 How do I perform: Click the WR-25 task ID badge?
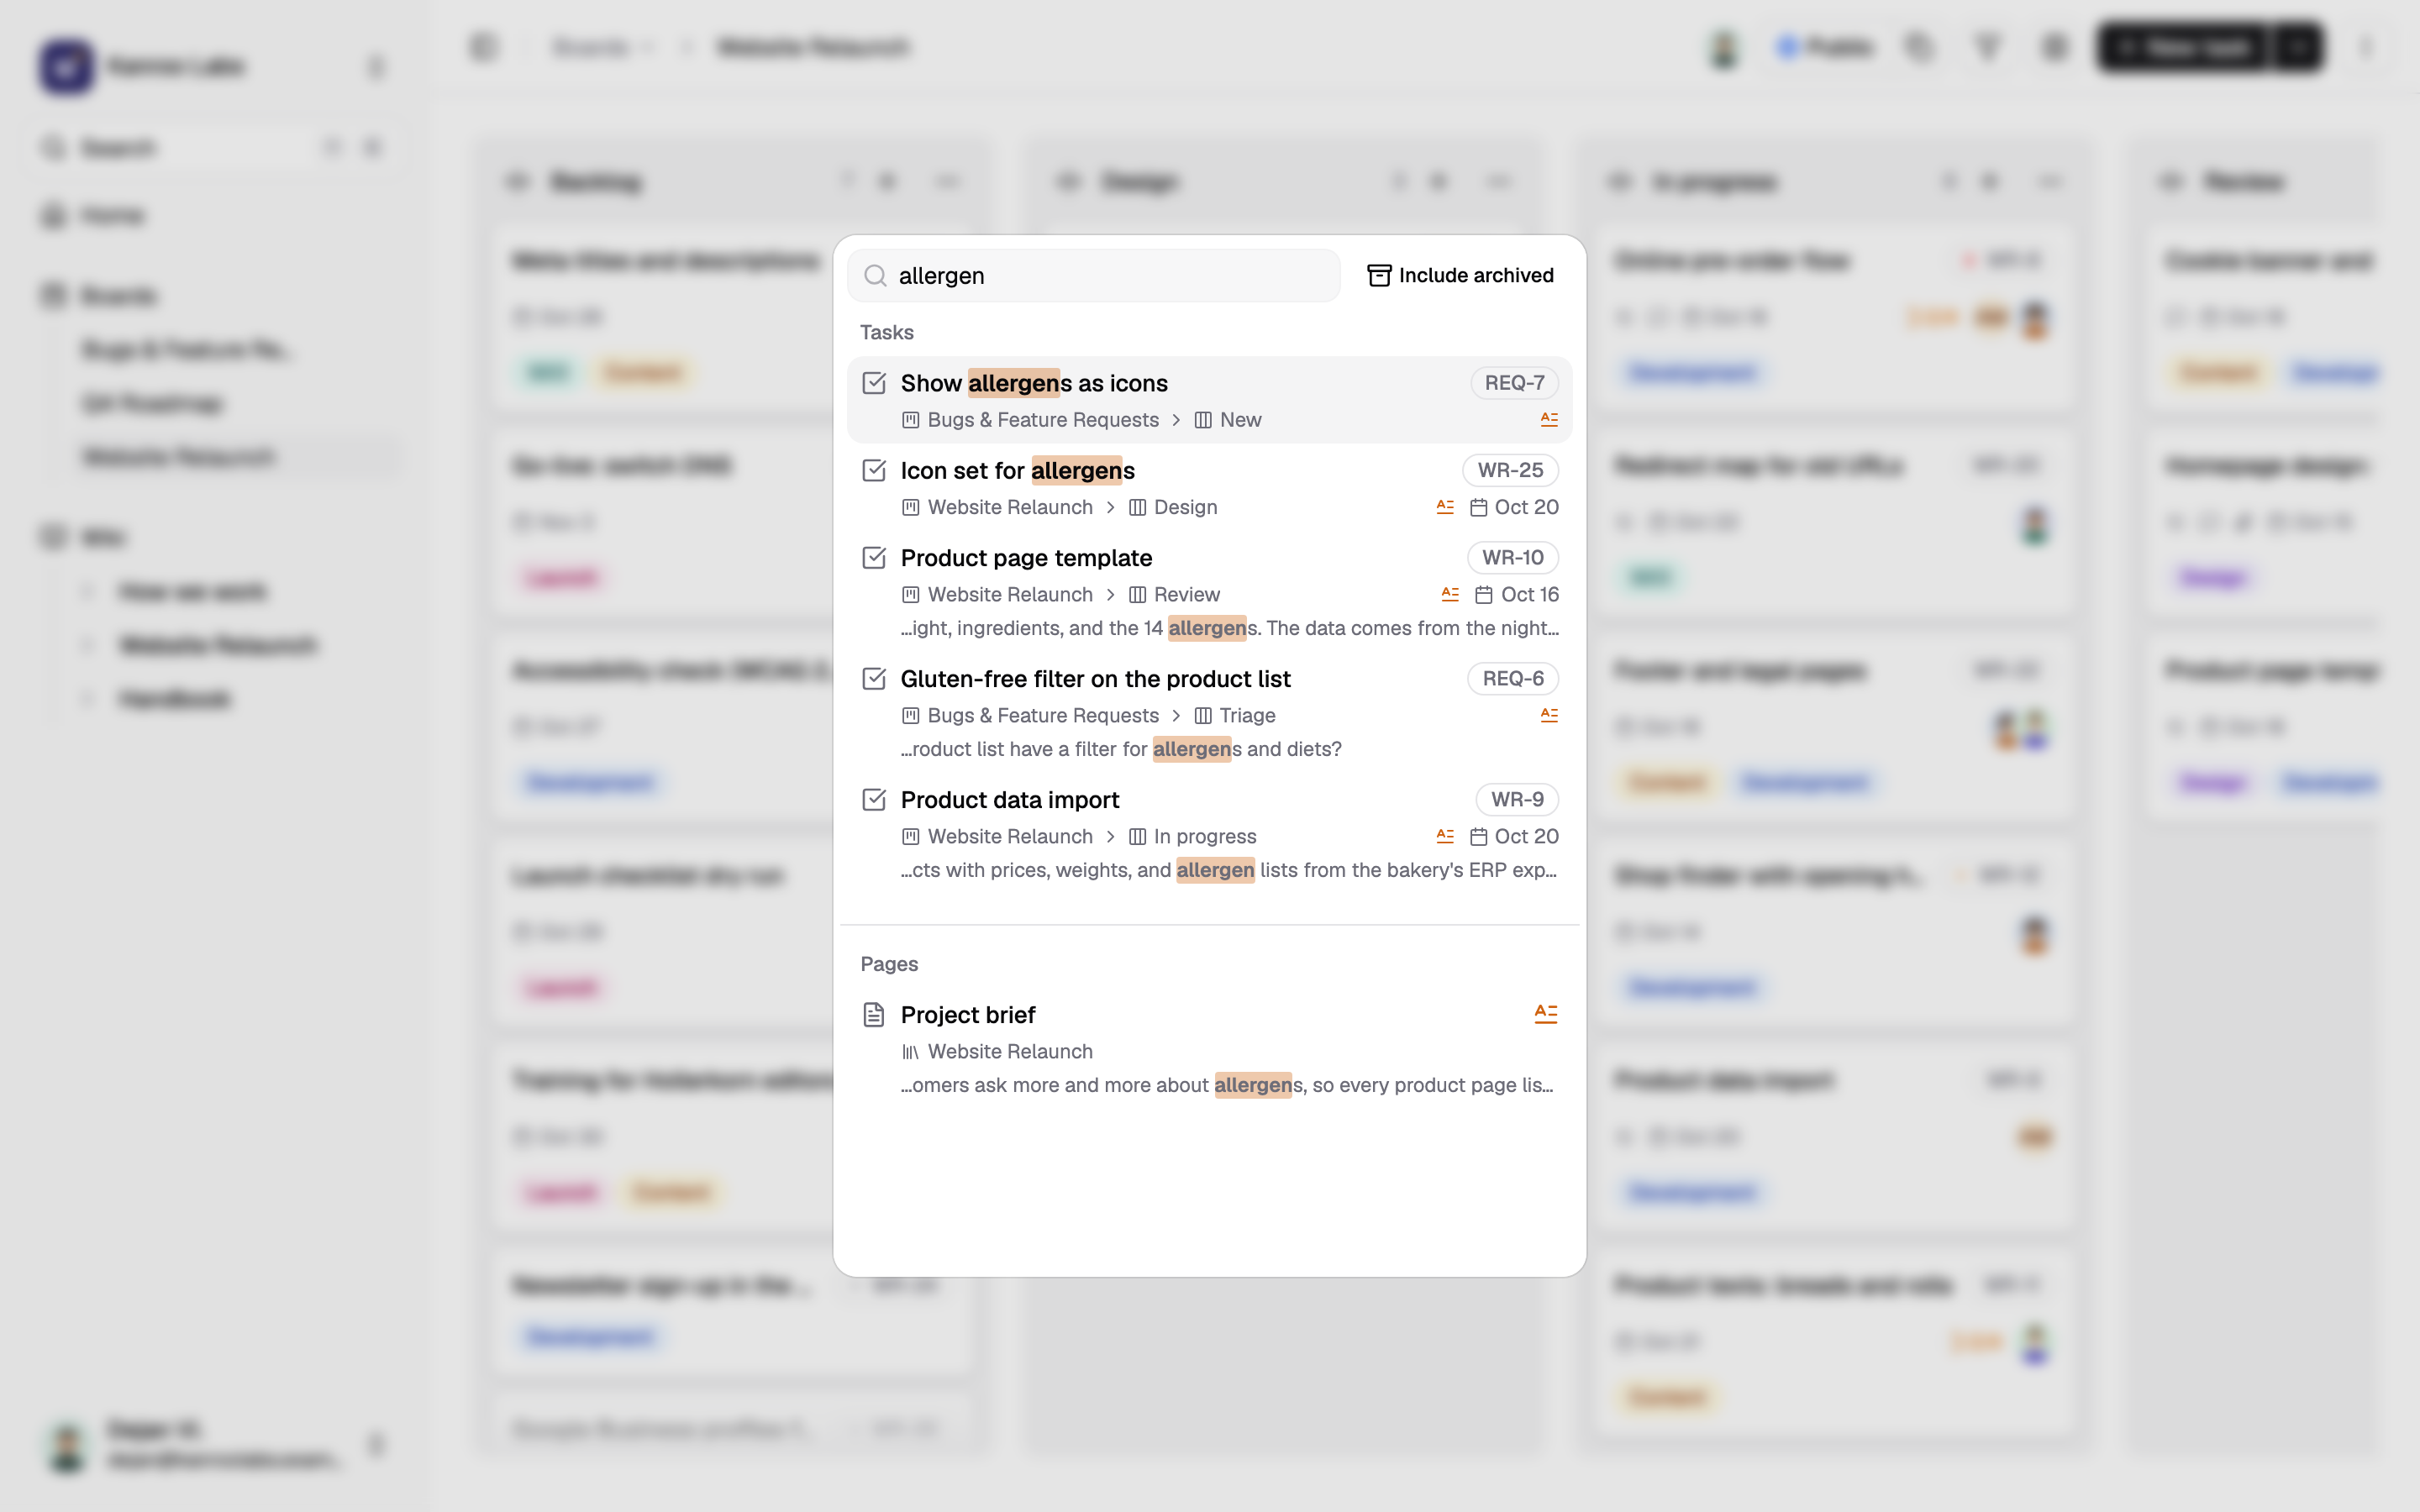(x=1510, y=470)
